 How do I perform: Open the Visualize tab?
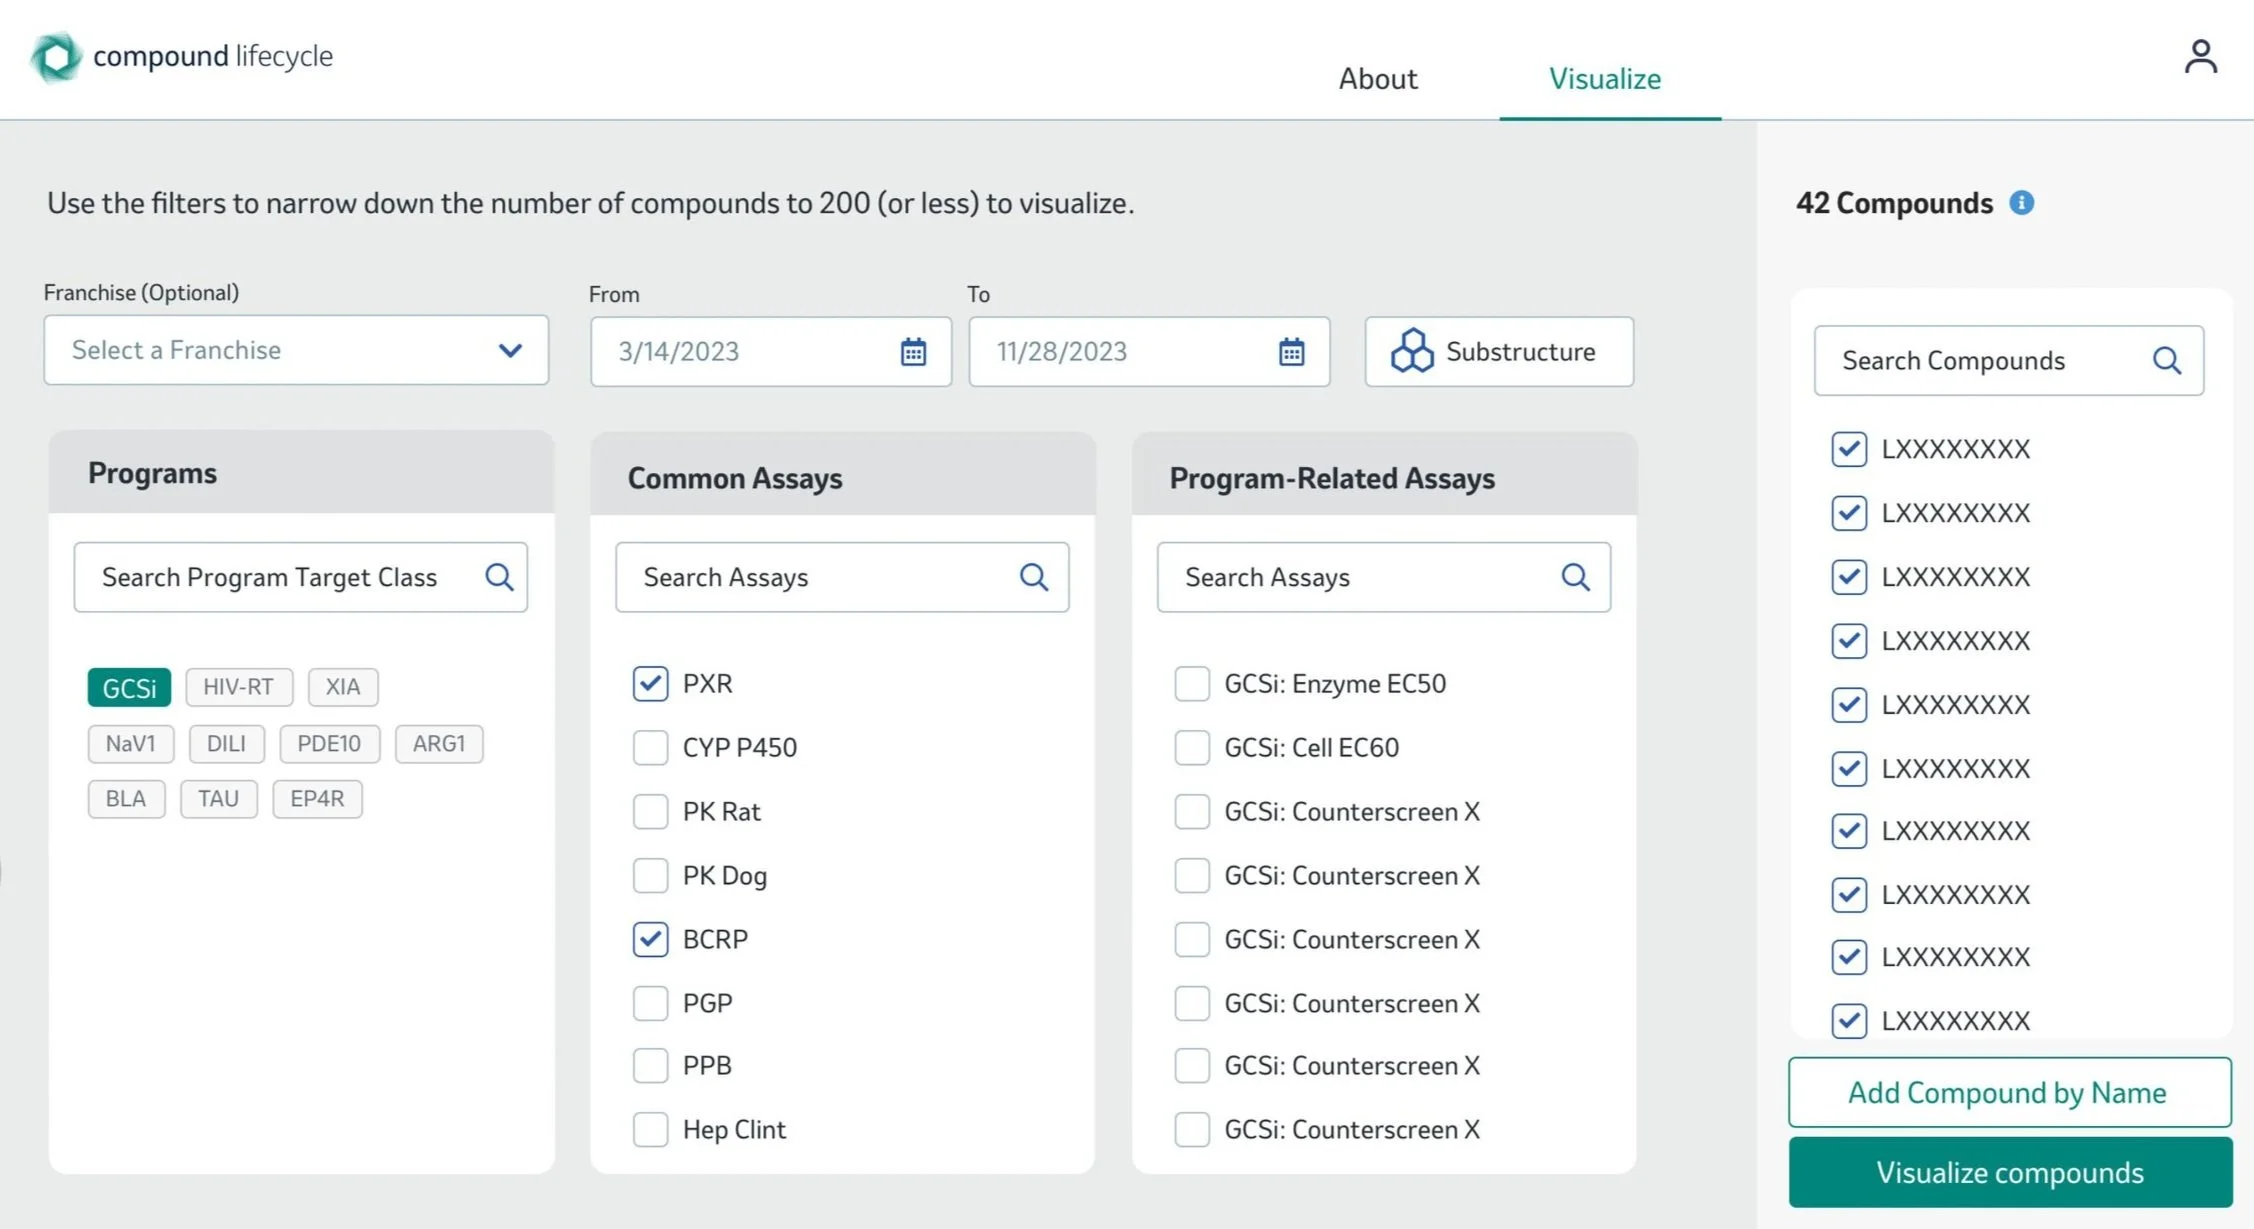point(1605,79)
